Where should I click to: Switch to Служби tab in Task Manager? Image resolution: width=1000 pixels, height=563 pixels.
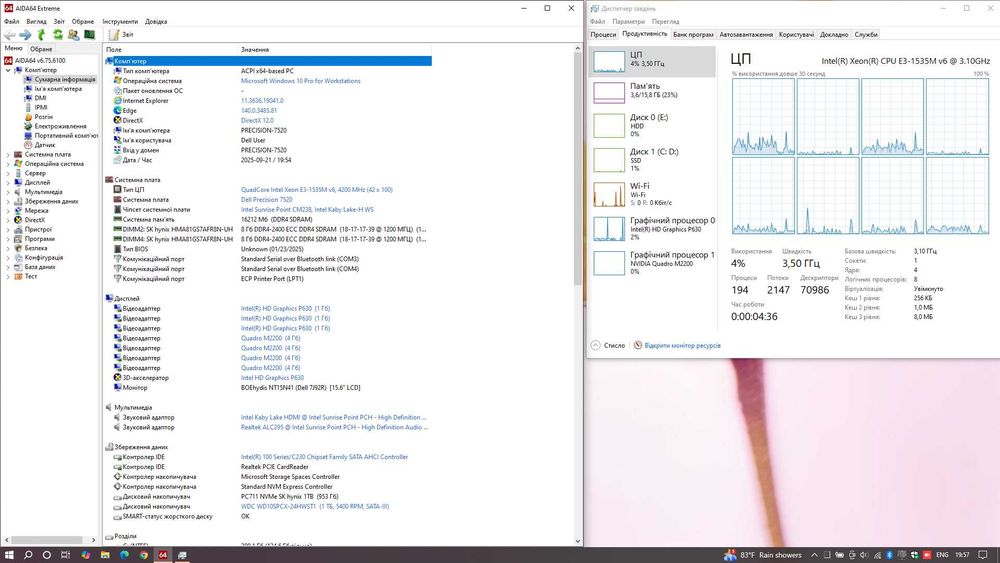pyautogui.click(x=866, y=34)
